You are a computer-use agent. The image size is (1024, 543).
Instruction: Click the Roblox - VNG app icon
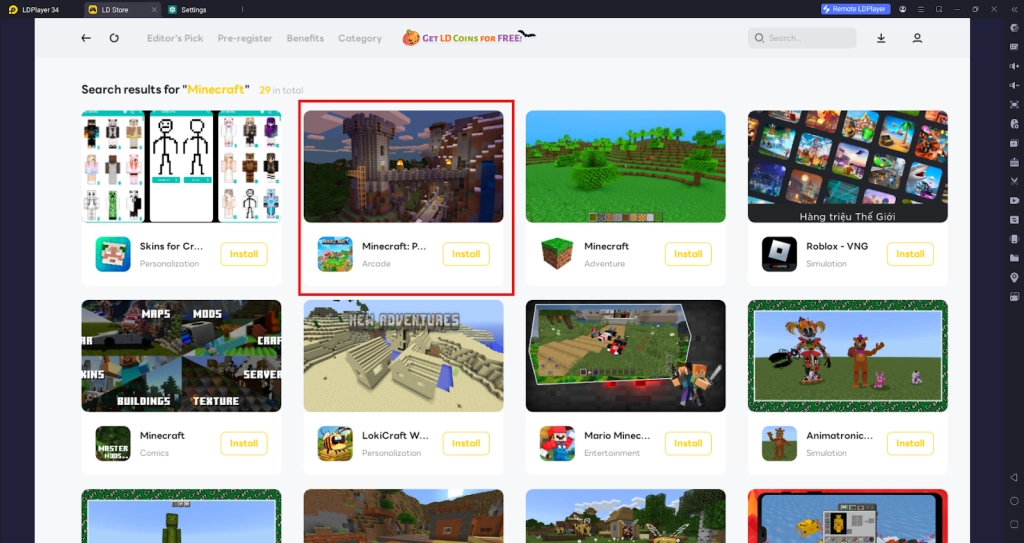[x=779, y=254]
